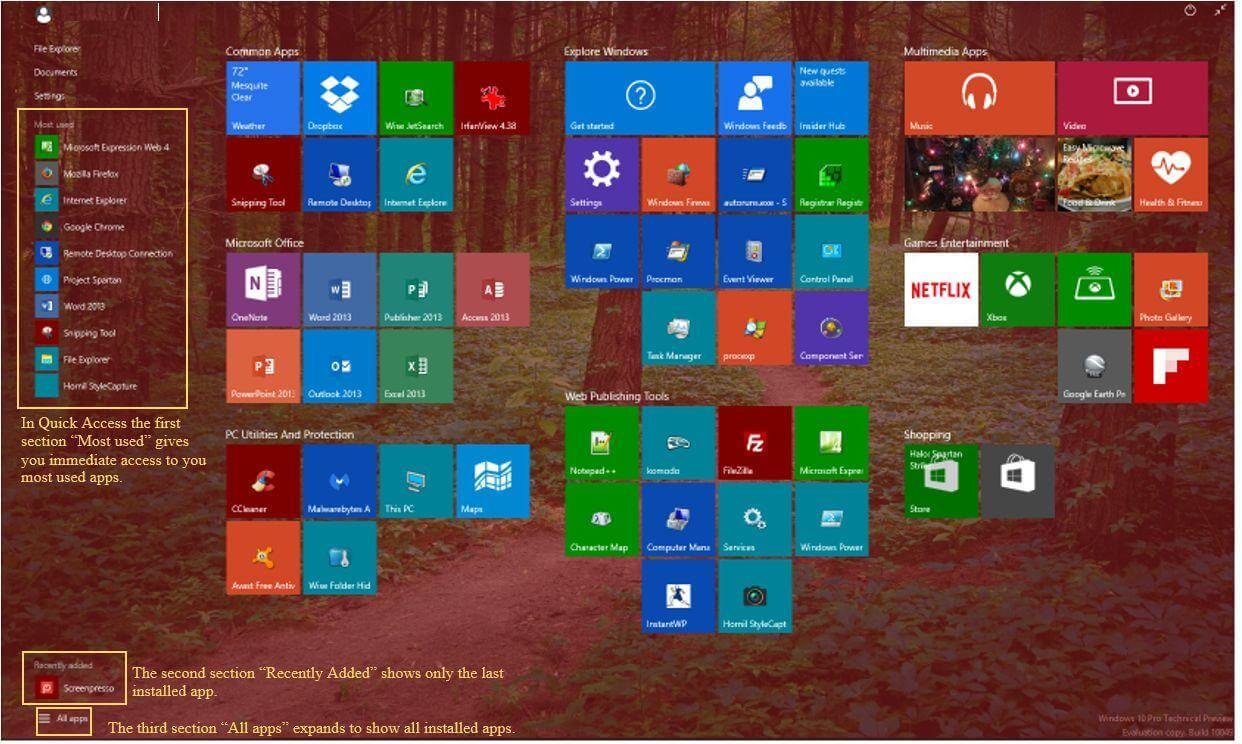Open the Publisher 2013 tile
This screenshot has height=744, width=1242.
click(416, 290)
